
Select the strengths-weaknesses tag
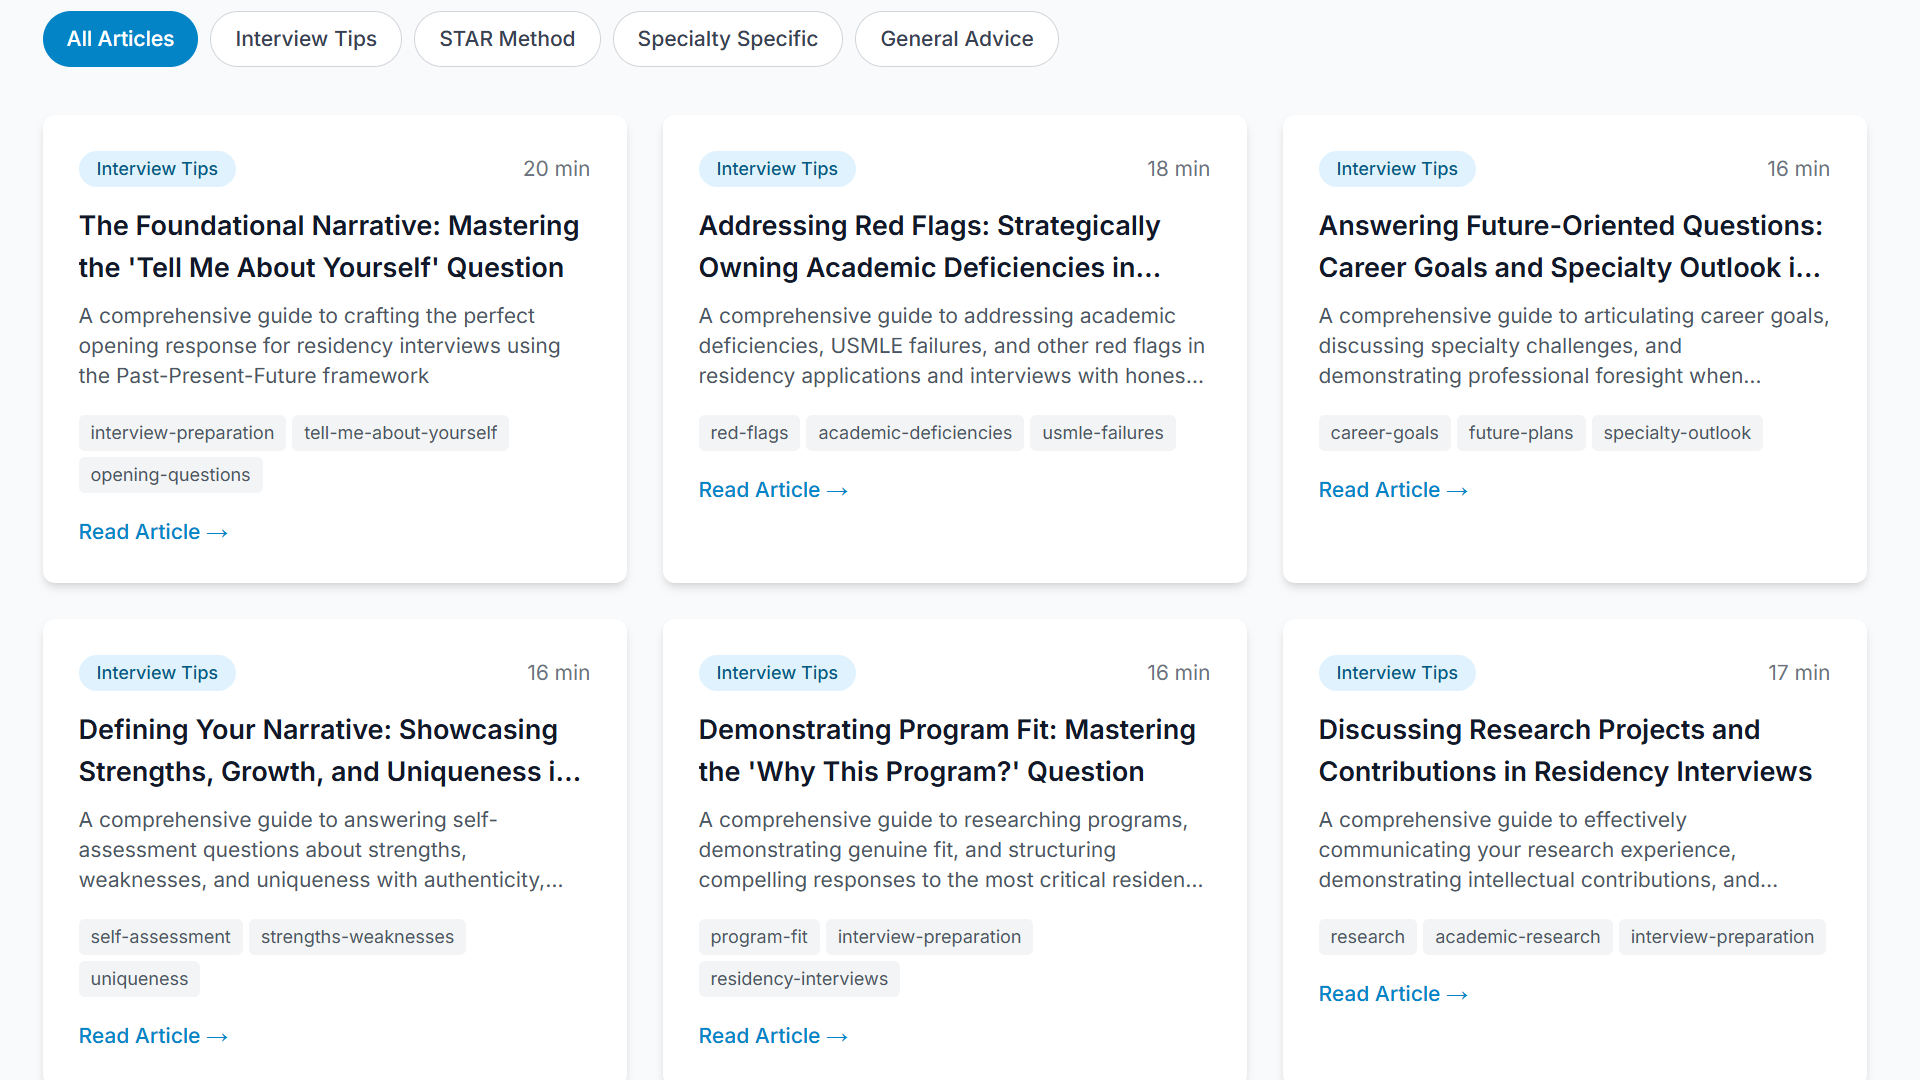pyautogui.click(x=357, y=937)
